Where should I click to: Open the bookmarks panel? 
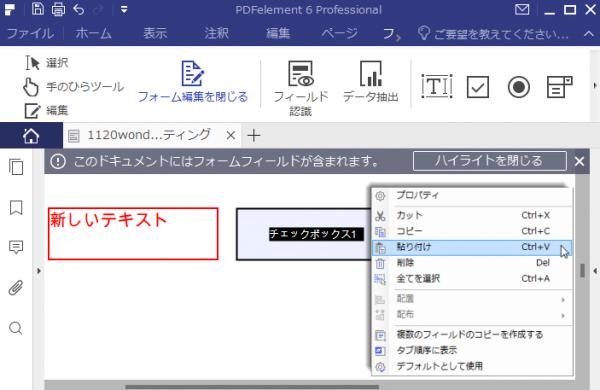click(16, 208)
